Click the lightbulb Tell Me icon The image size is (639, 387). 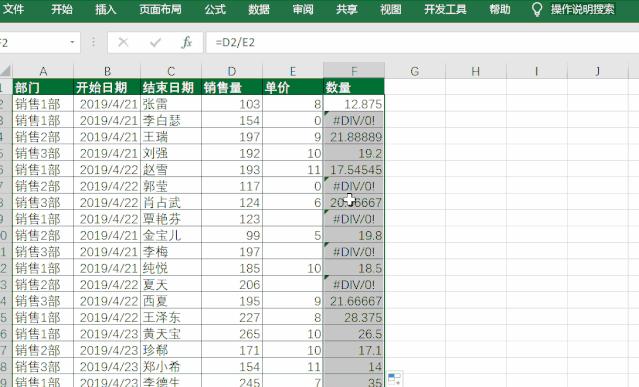pos(537,9)
